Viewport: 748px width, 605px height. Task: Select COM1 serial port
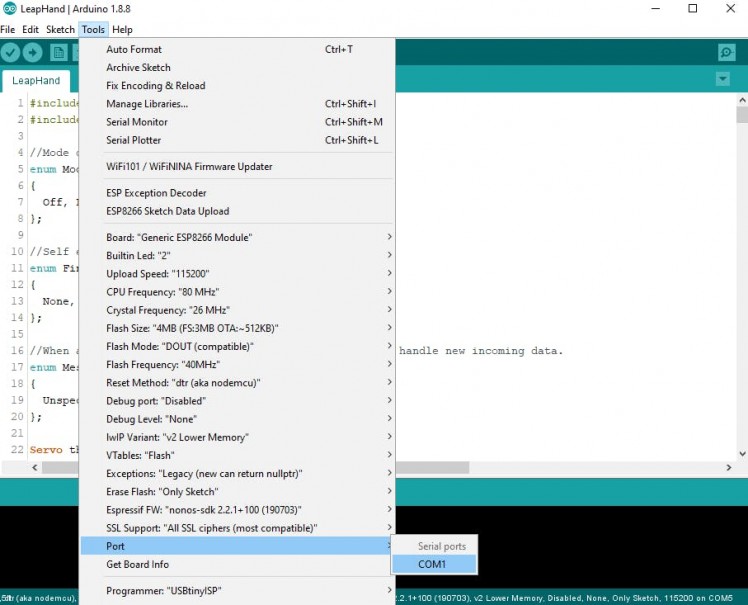point(434,564)
